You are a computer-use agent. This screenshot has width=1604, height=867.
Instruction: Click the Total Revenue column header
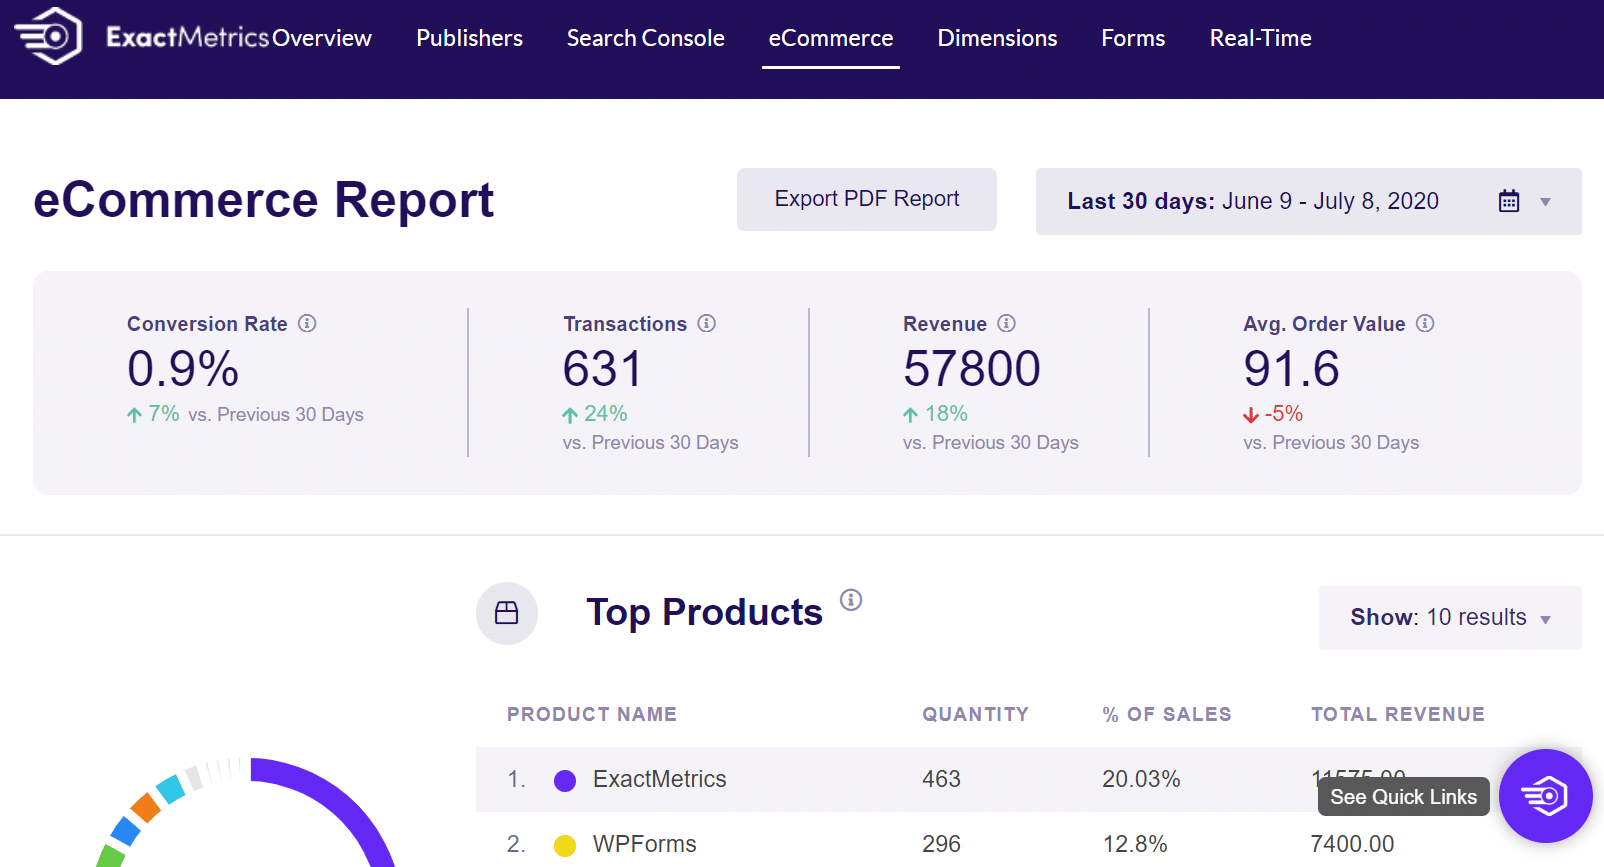pos(1398,714)
